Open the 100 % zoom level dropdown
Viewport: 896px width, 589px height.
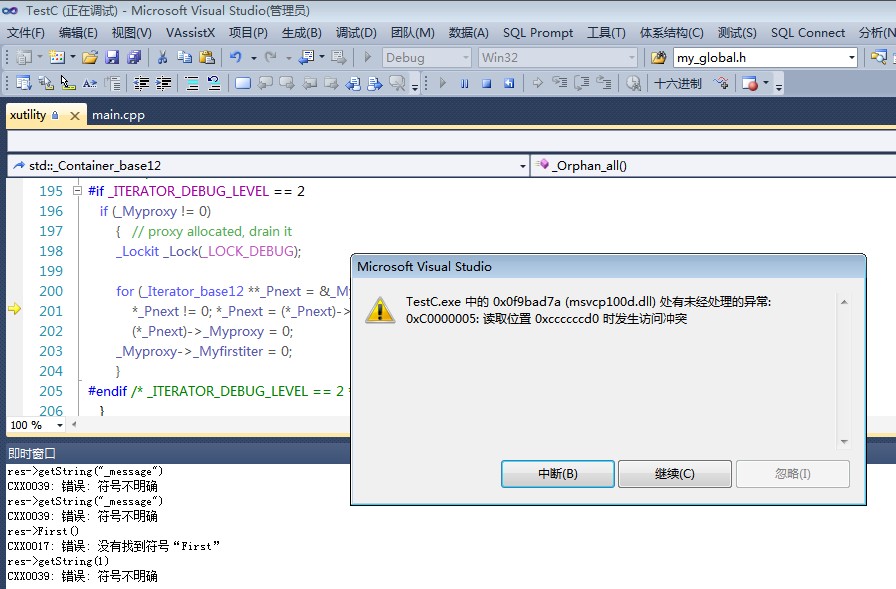click(59, 425)
